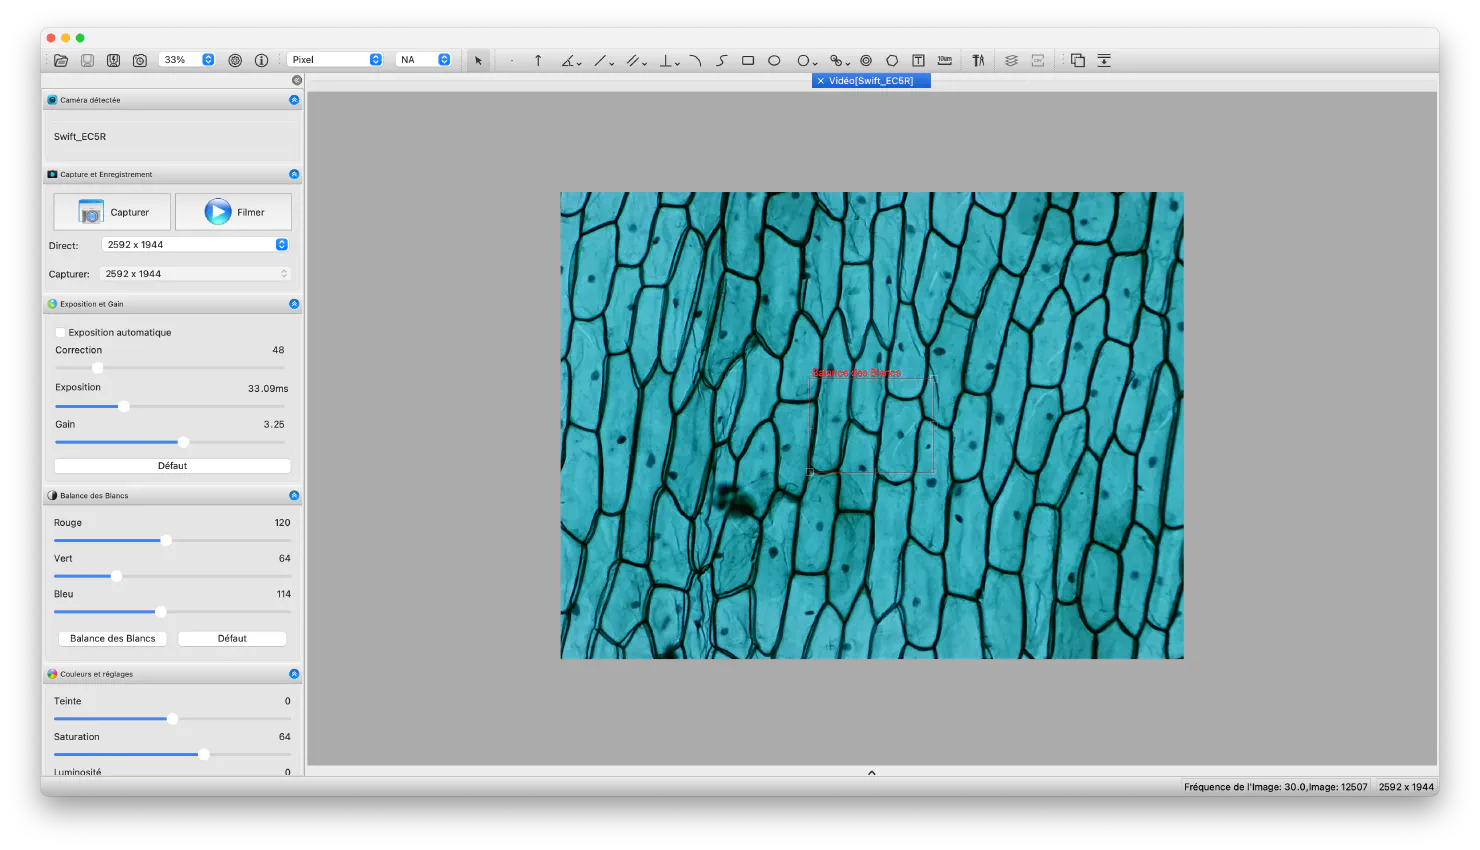Open the camera capture icon in the toolbar
Image resolution: width=1480 pixels, height=850 pixels.
point(140,60)
